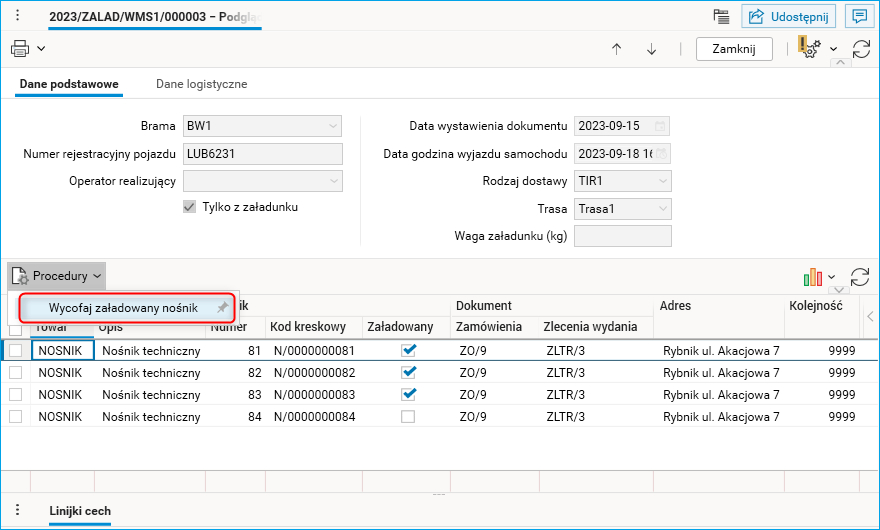Expand the Trasa dropdown
880x530 pixels.
click(x=662, y=209)
